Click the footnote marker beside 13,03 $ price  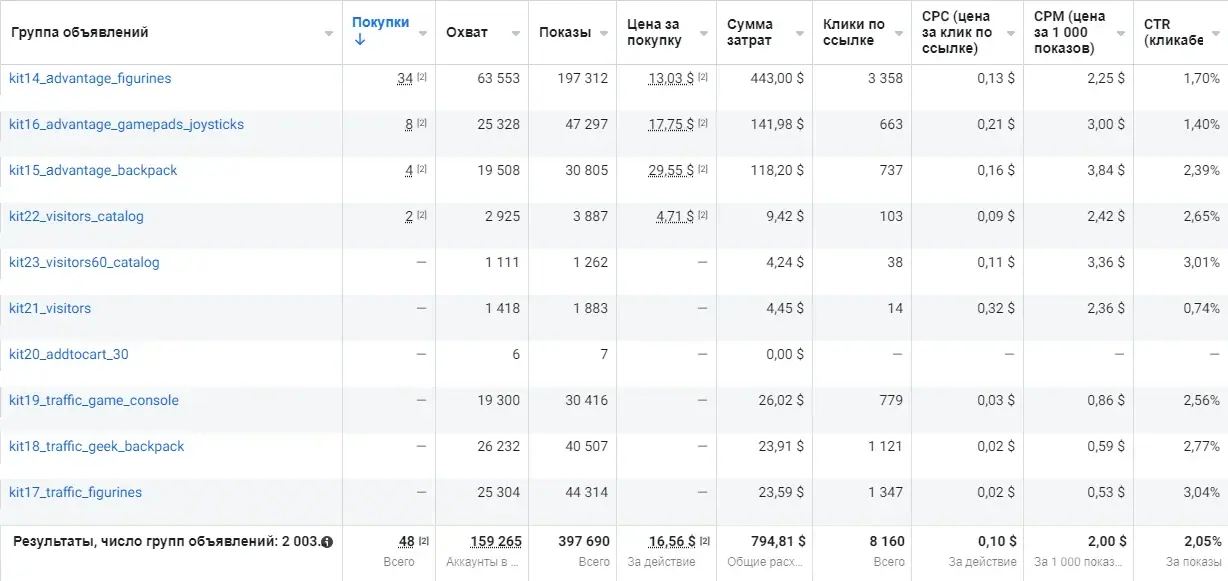click(x=703, y=78)
